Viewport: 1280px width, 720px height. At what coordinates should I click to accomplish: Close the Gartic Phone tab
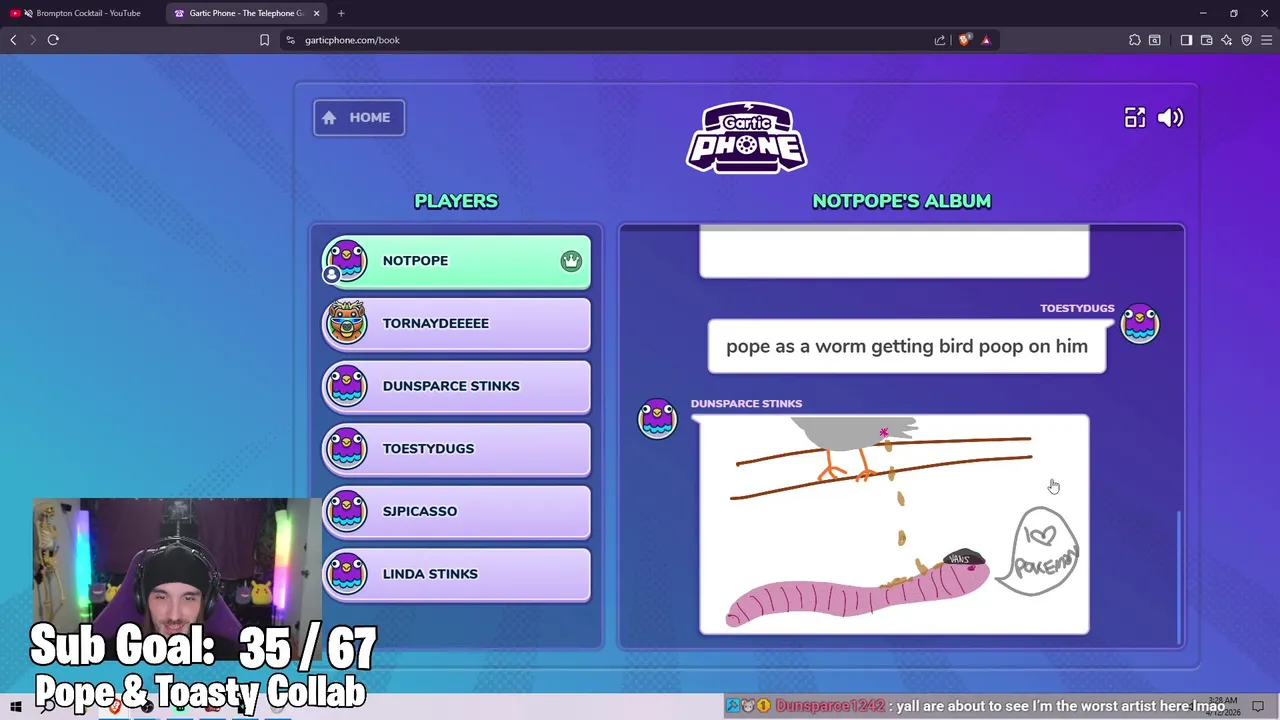point(317,13)
